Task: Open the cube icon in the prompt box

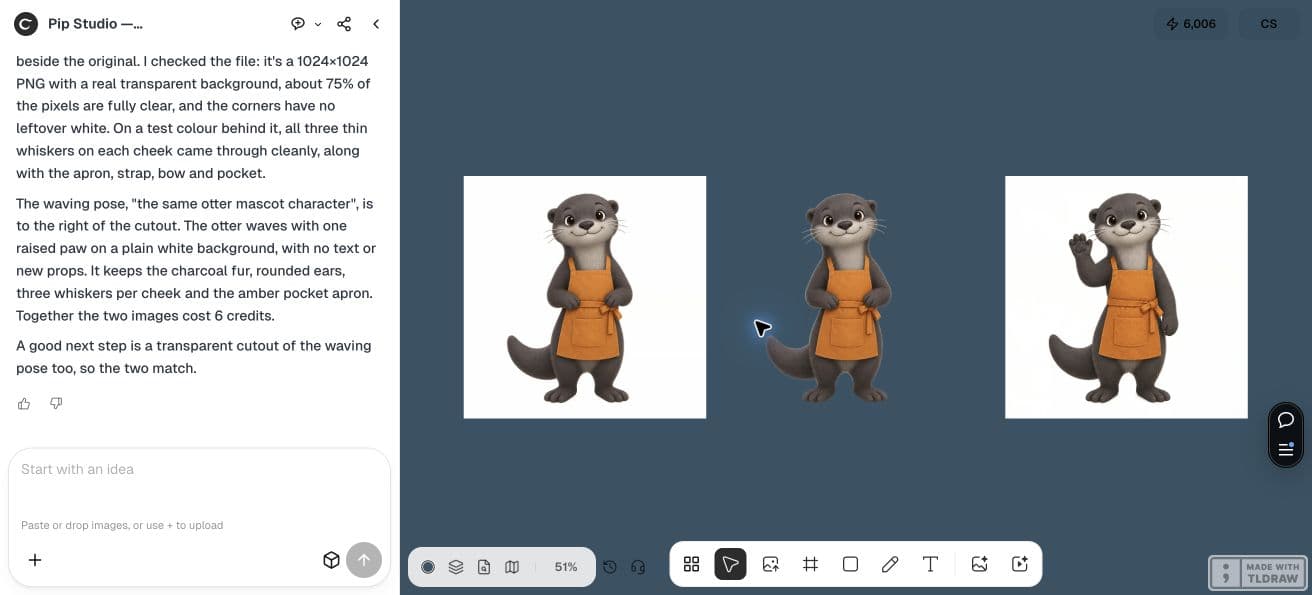Action: pyautogui.click(x=331, y=560)
